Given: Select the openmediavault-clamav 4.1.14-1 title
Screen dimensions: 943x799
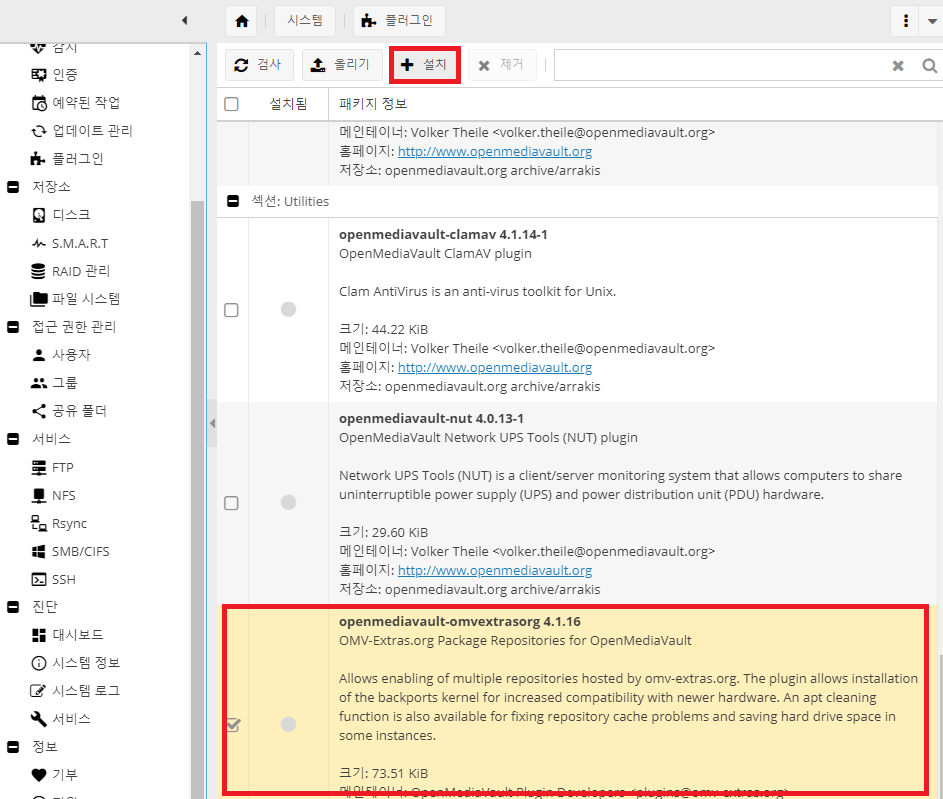Looking at the screenshot, I should [443, 234].
